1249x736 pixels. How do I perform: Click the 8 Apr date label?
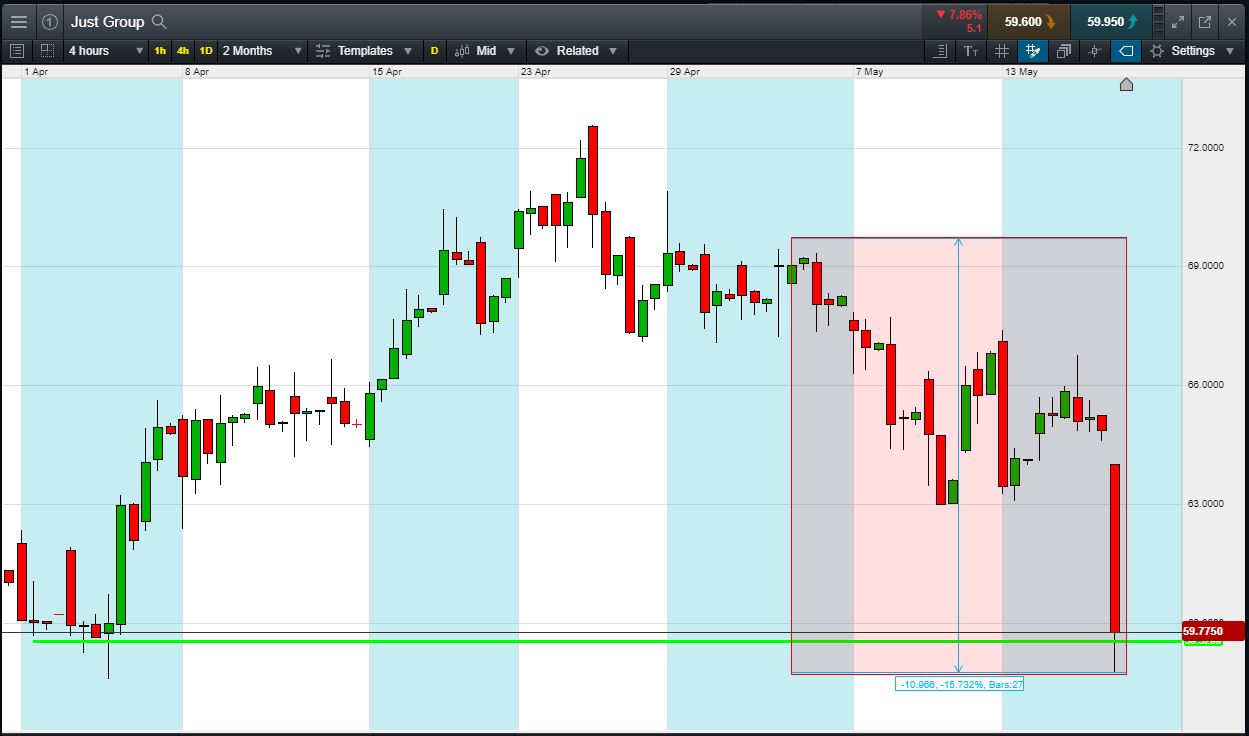point(197,72)
